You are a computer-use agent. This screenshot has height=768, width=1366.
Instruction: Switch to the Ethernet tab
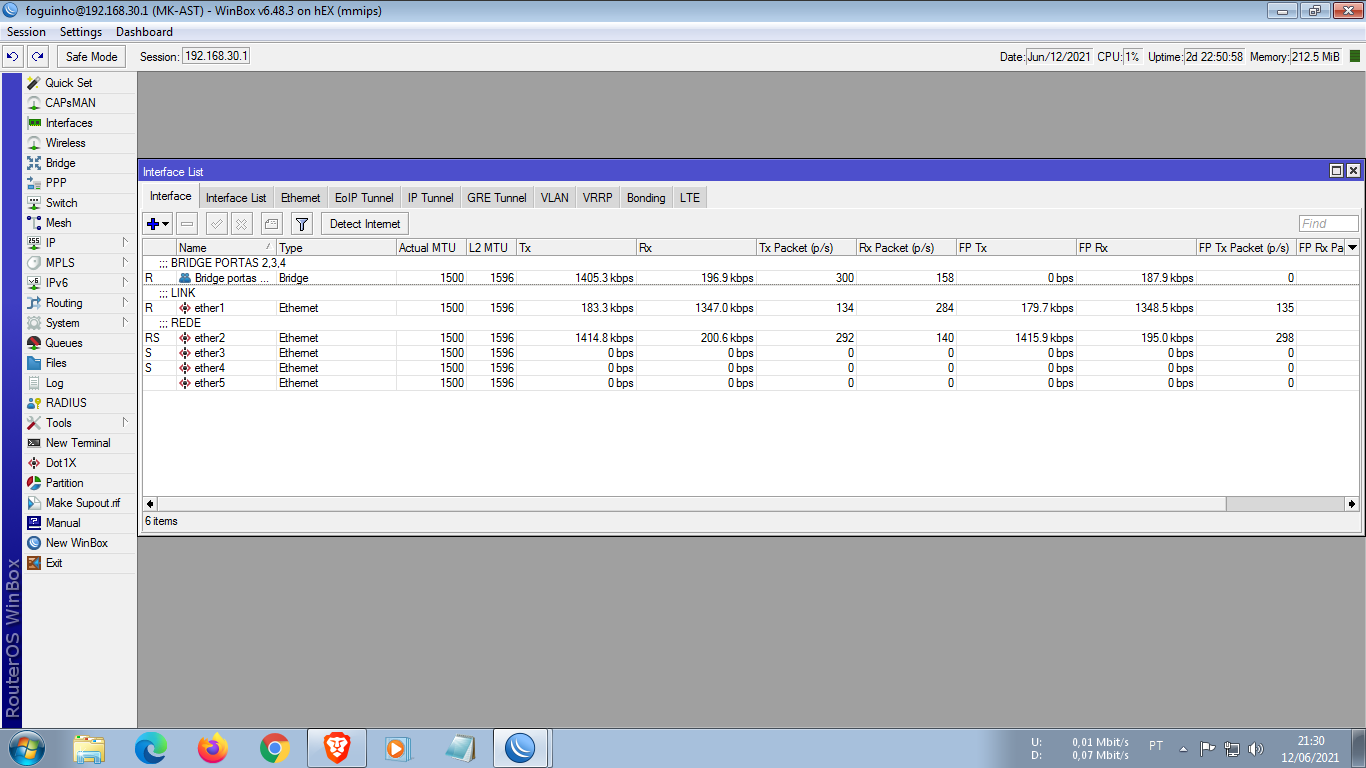(x=301, y=198)
